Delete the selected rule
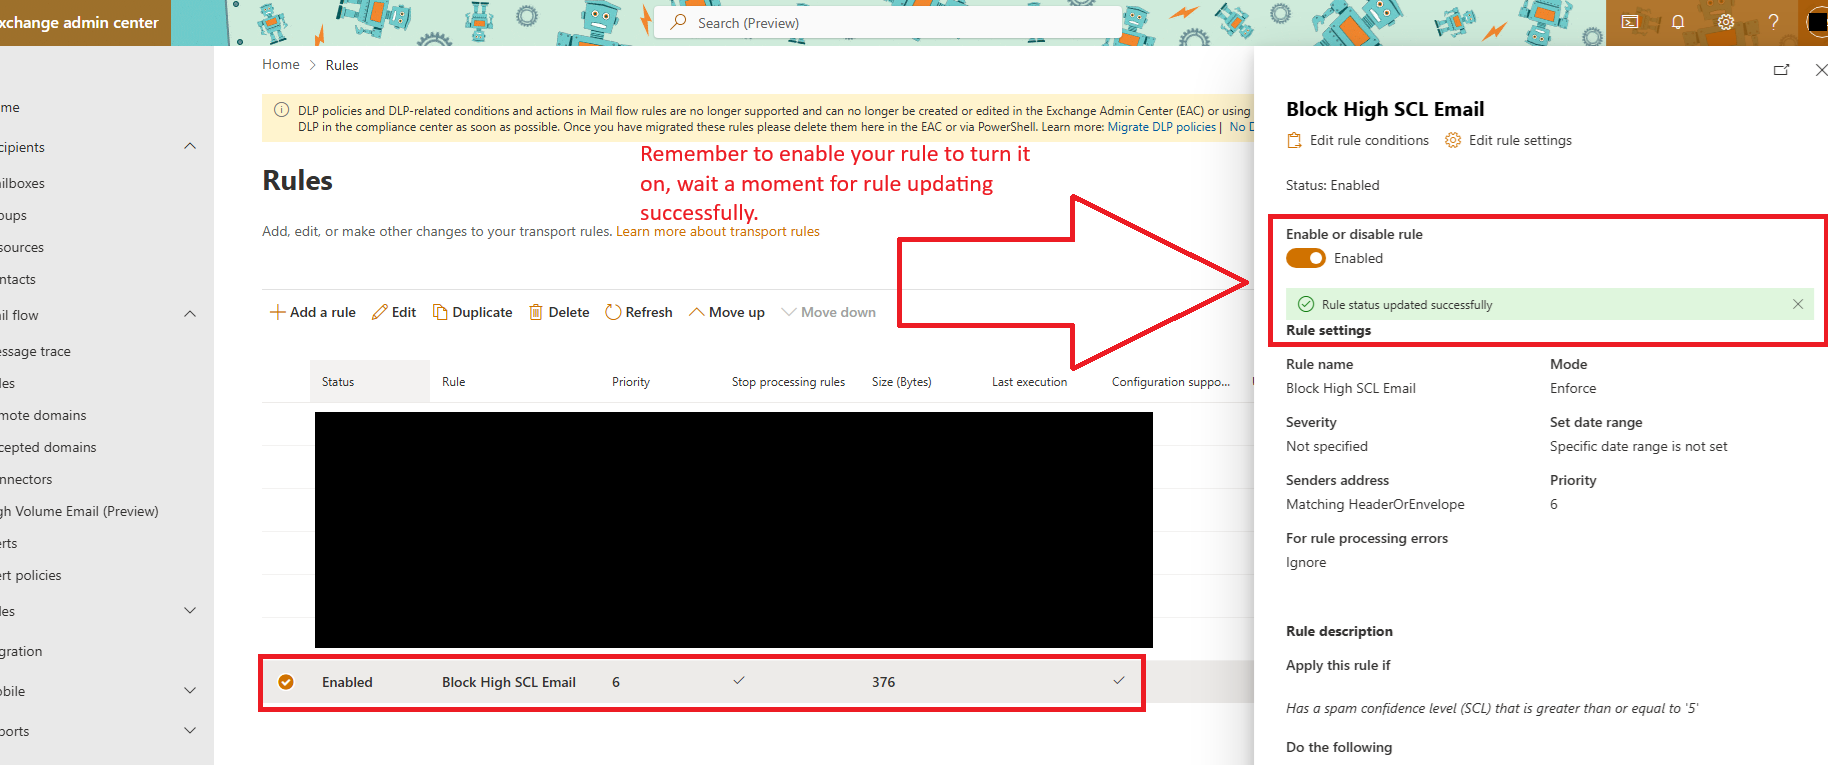The width and height of the screenshot is (1828, 765). pos(559,312)
